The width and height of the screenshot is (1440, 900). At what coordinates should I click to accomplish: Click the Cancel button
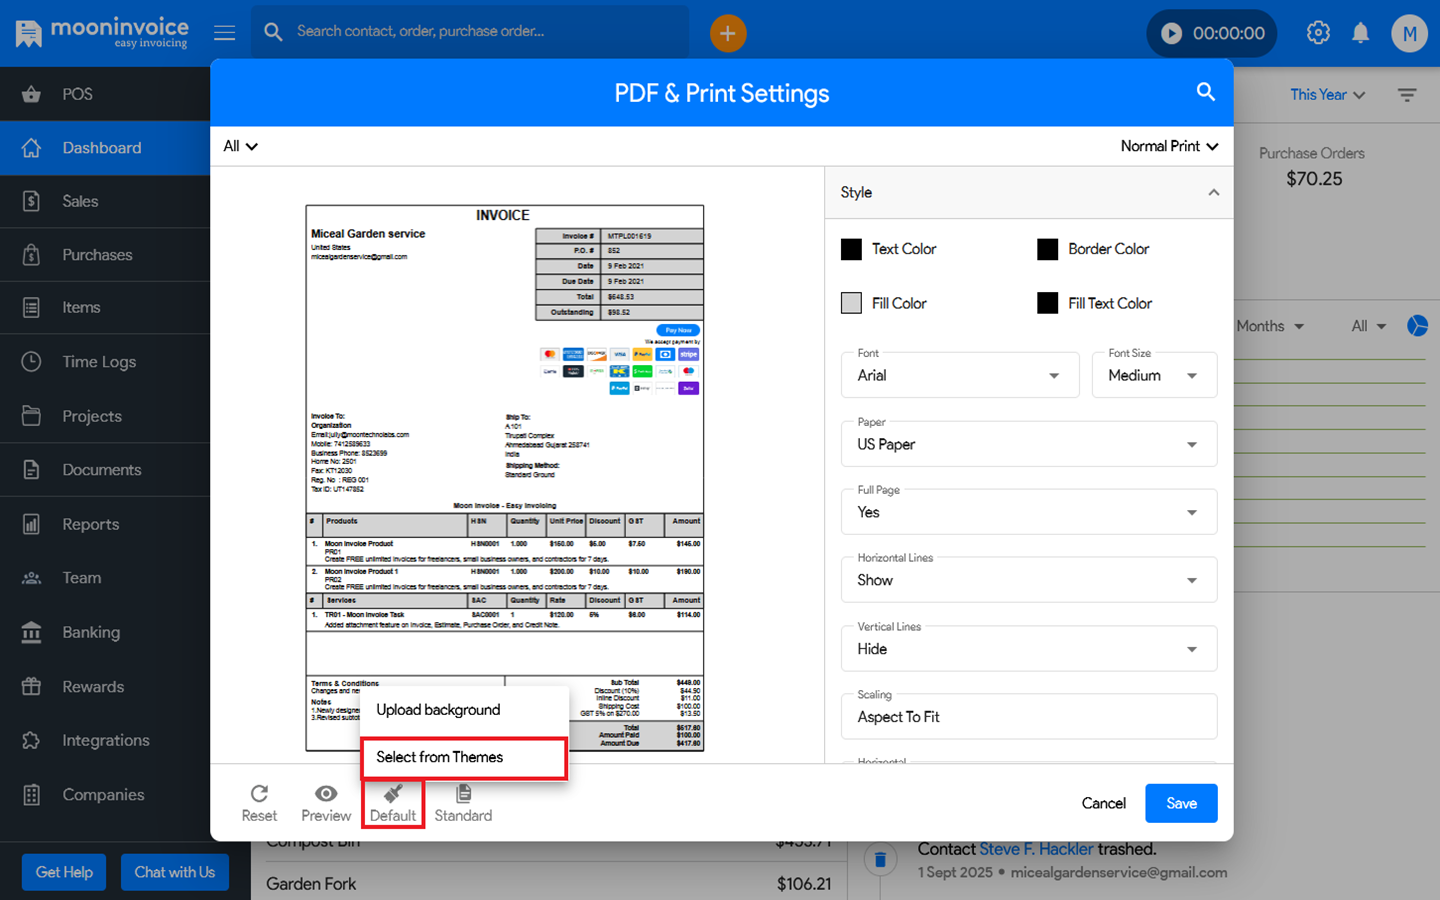1103,803
